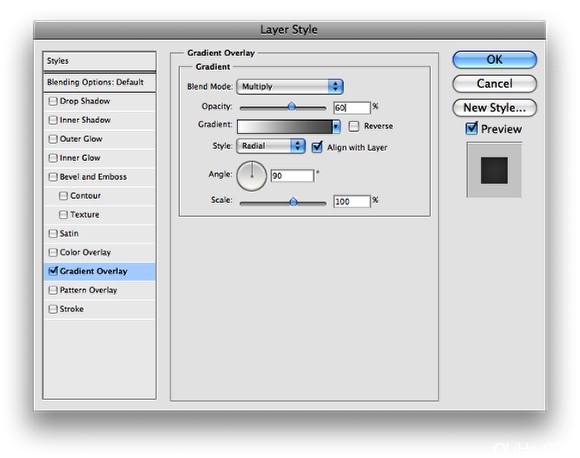Enable the Reverse checkbox

(354, 126)
